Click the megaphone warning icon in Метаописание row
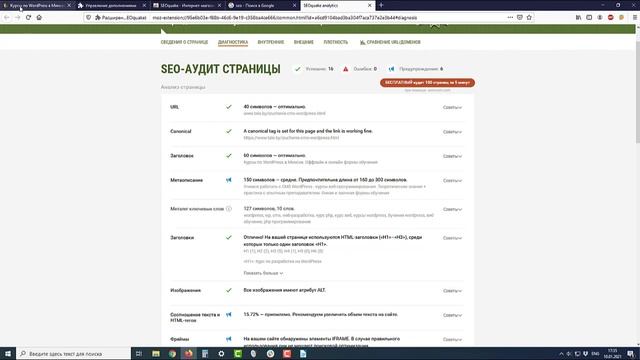 229,180
